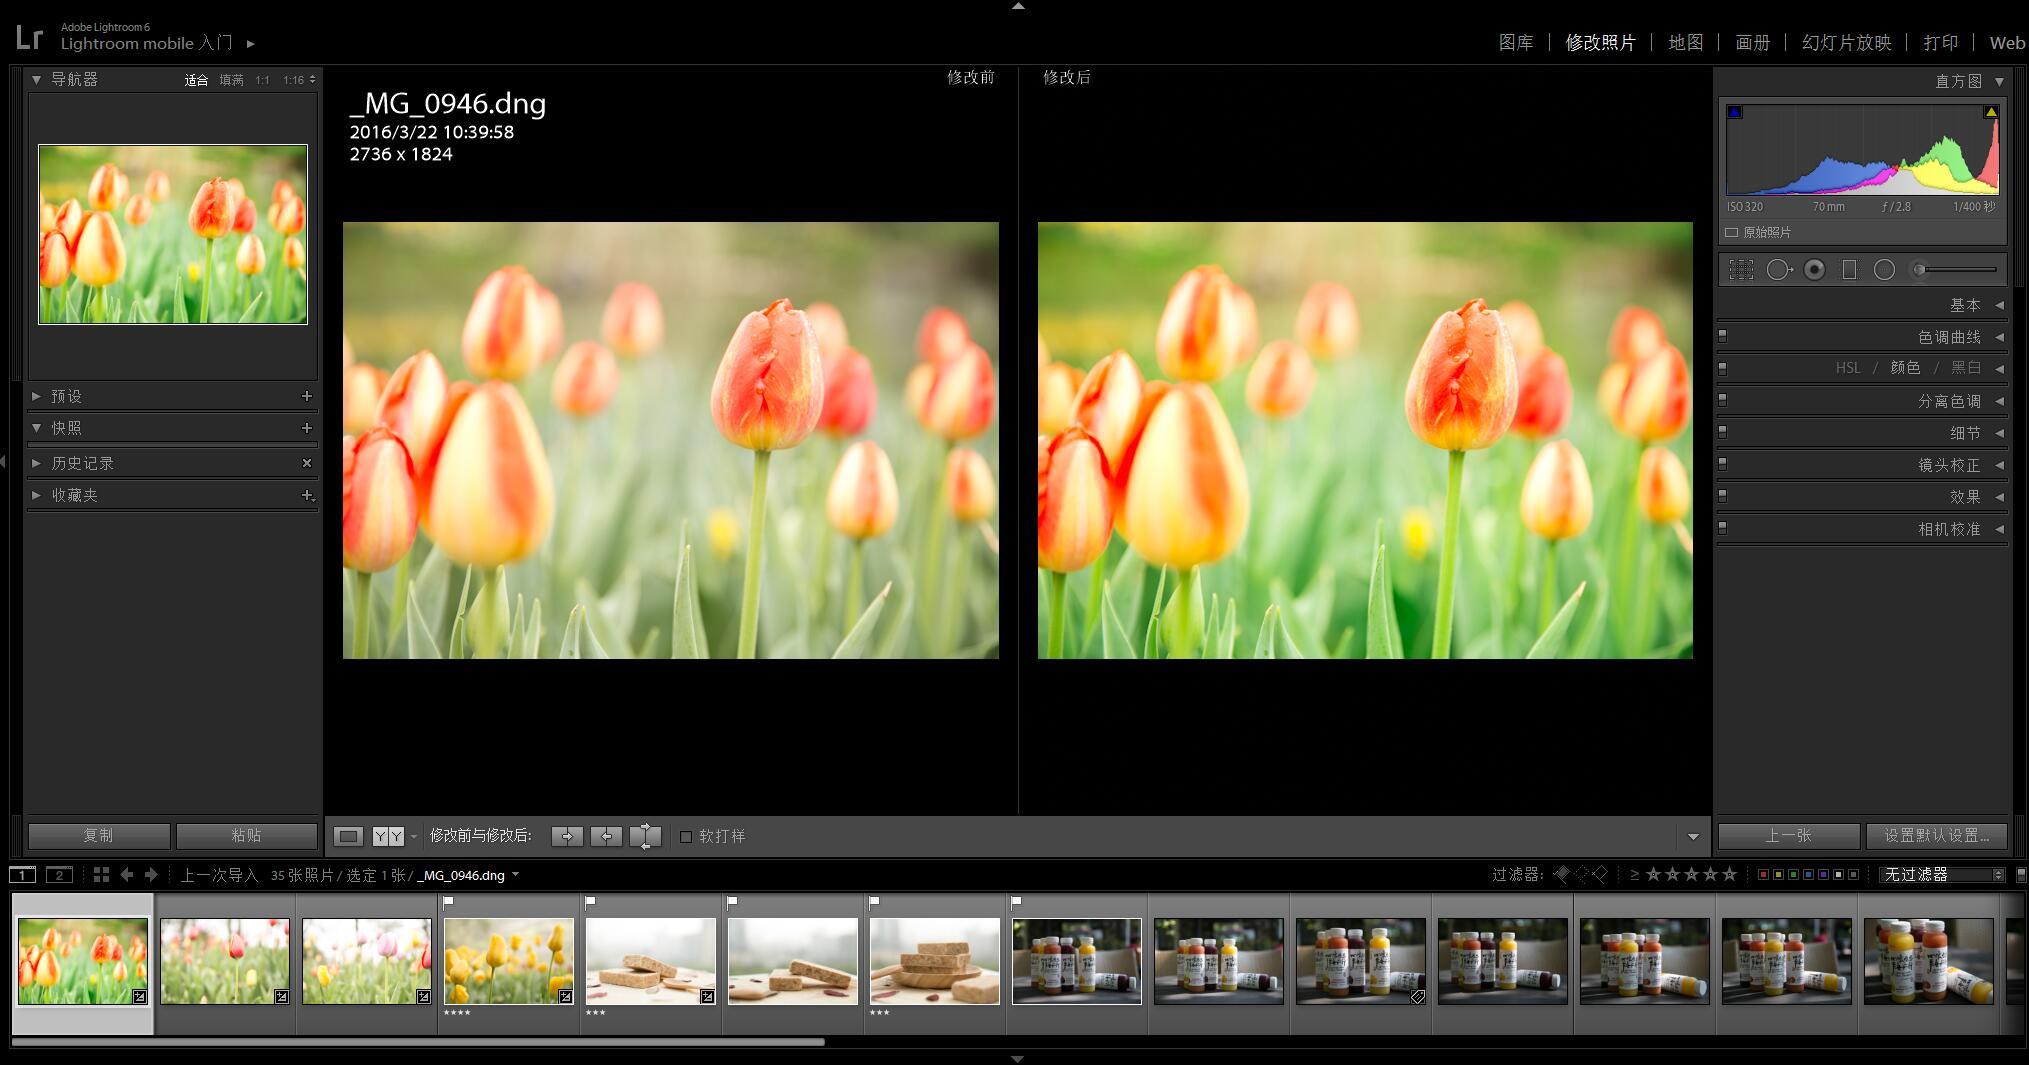2029x1065 pixels.
Task: Switch to Loupe view in the toolbar
Action: (350, 836)
